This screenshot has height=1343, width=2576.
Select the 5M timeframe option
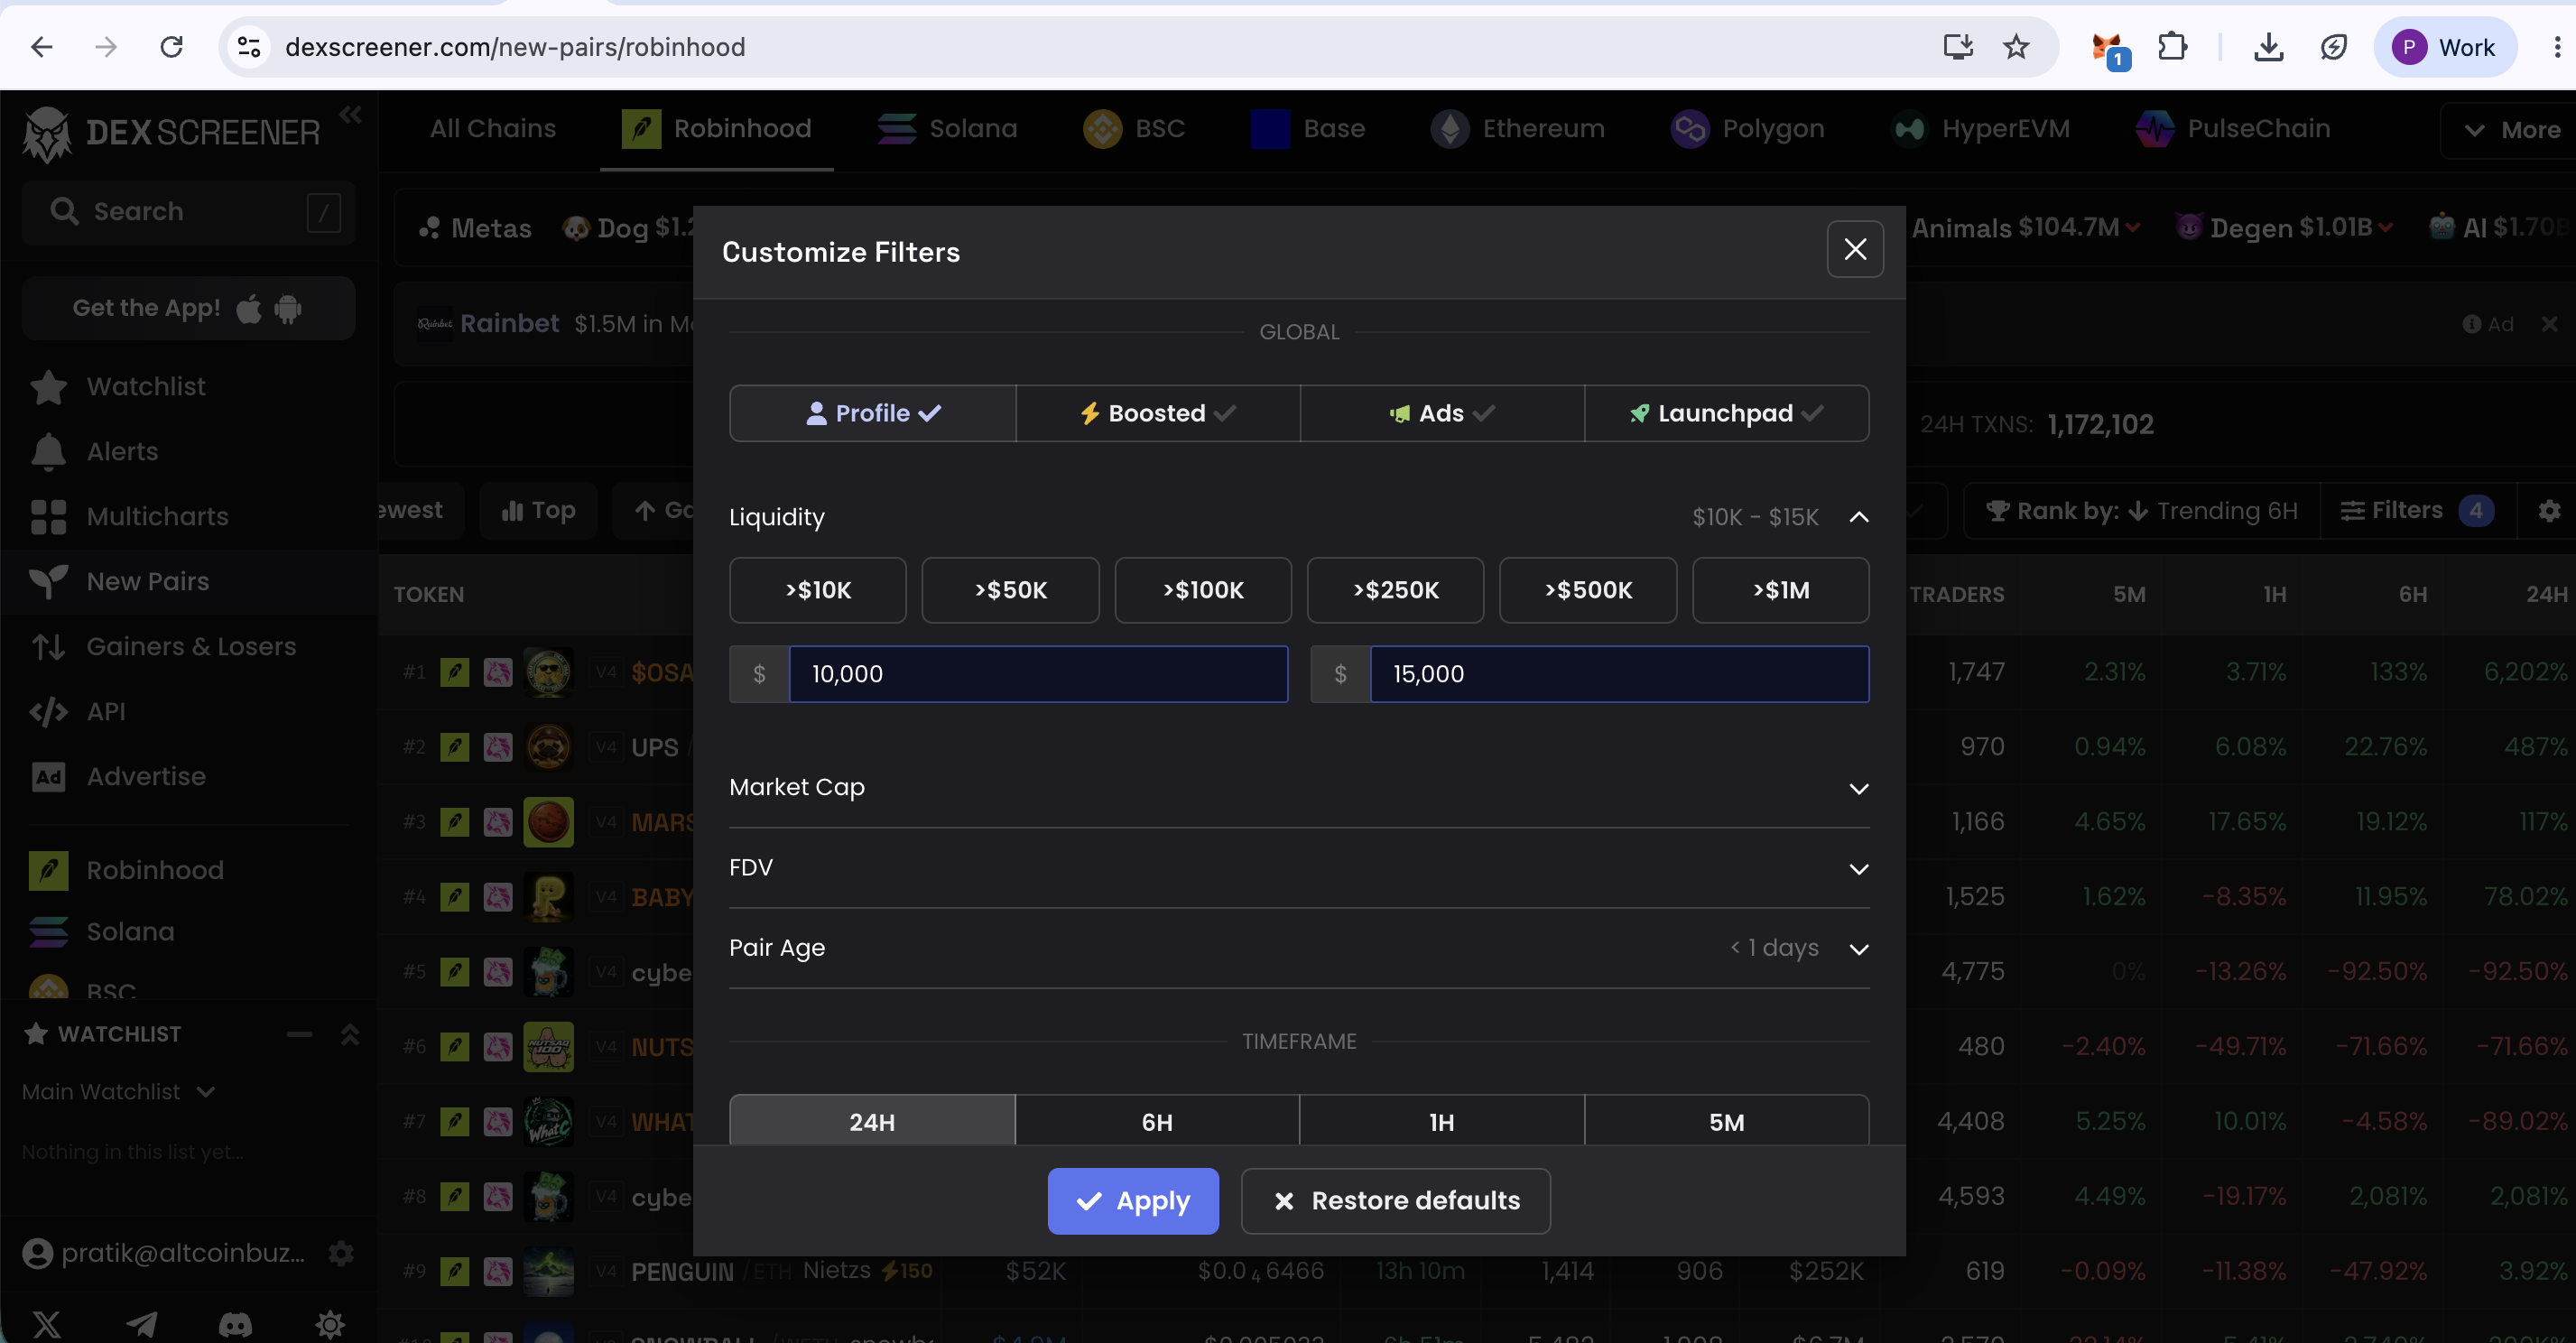(1726, 1121)
